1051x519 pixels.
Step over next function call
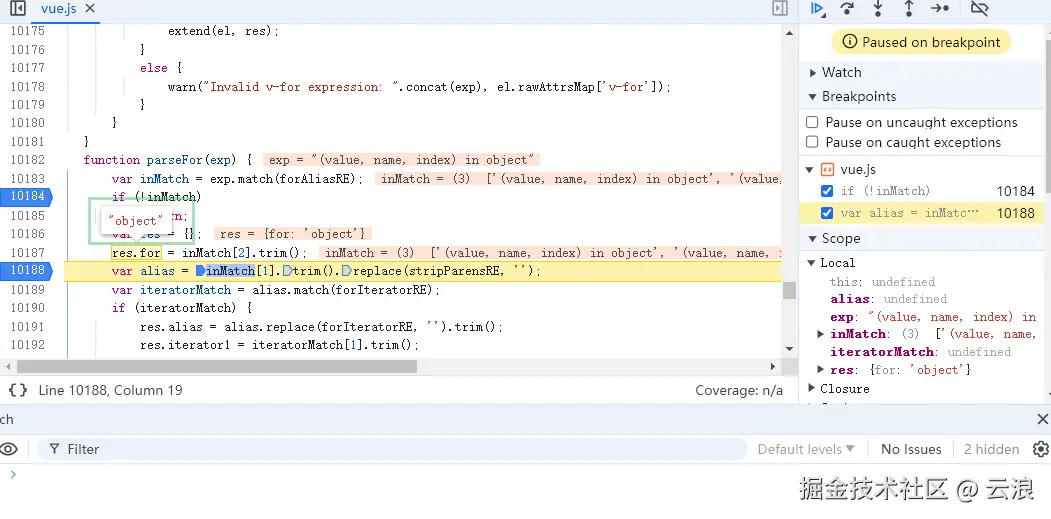[x=847, y=9]
